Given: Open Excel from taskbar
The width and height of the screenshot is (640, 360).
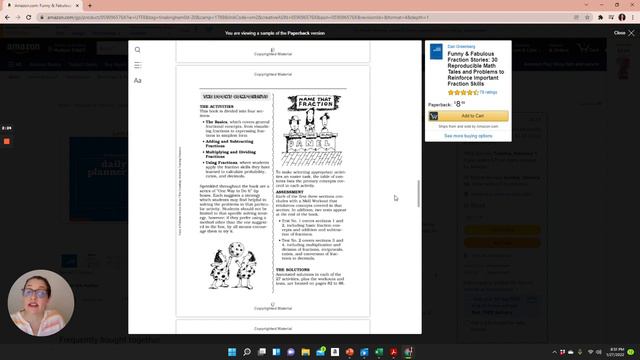Looking at the screenshot, I should coord(379,352).
